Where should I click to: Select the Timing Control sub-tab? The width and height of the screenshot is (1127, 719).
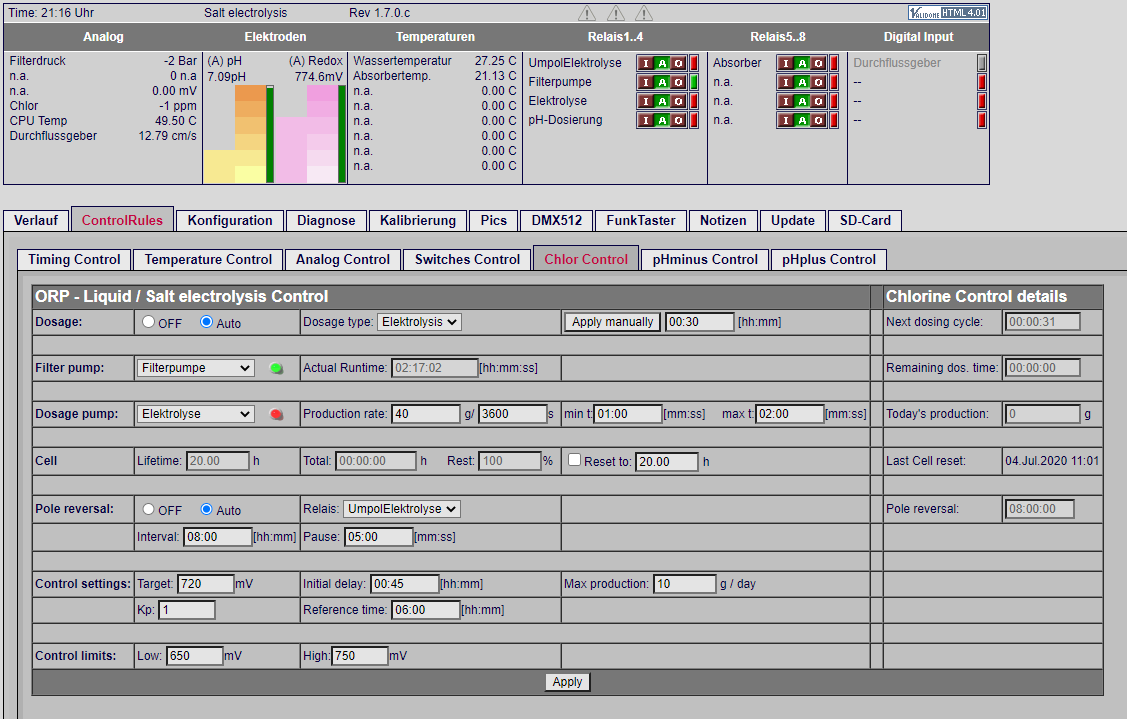point(74,260)
